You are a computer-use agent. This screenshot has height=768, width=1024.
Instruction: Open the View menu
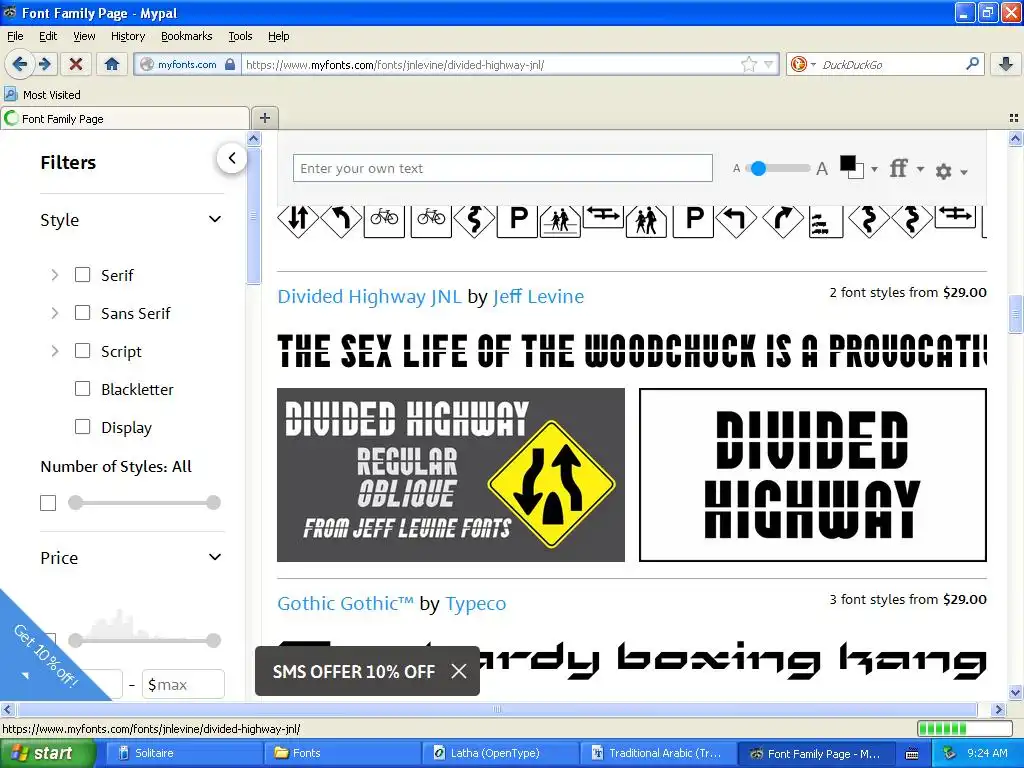(84, 36)
